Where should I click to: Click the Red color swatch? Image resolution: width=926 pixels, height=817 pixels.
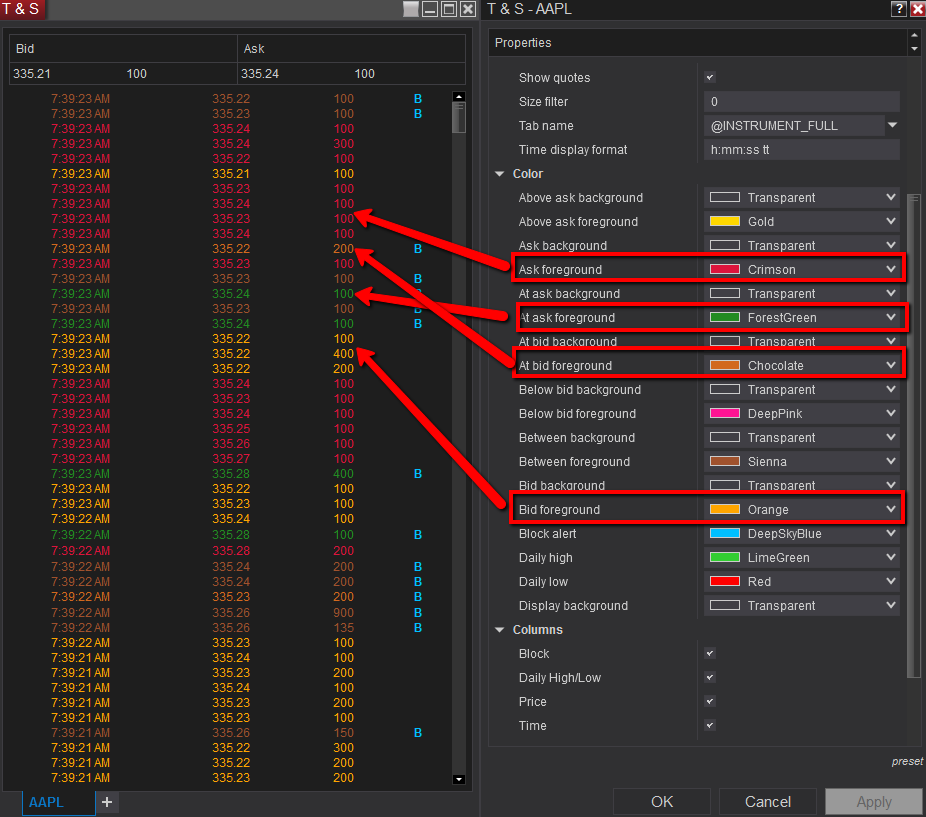(725, 581)
